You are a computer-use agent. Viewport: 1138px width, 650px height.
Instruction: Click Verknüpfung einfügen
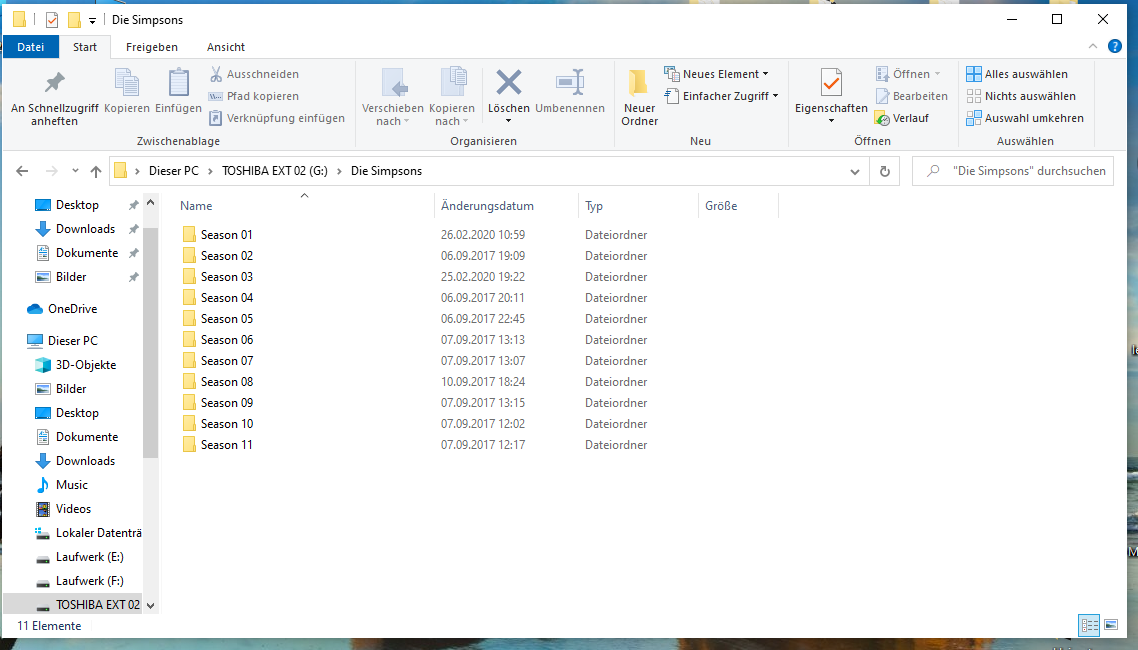[277, 118]
